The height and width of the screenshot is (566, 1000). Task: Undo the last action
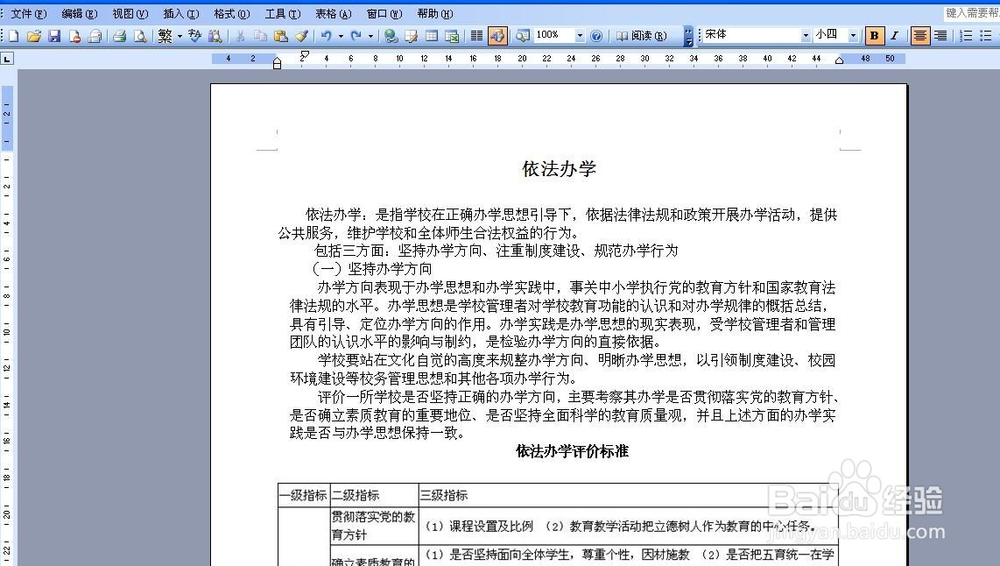tap(326, 36)
